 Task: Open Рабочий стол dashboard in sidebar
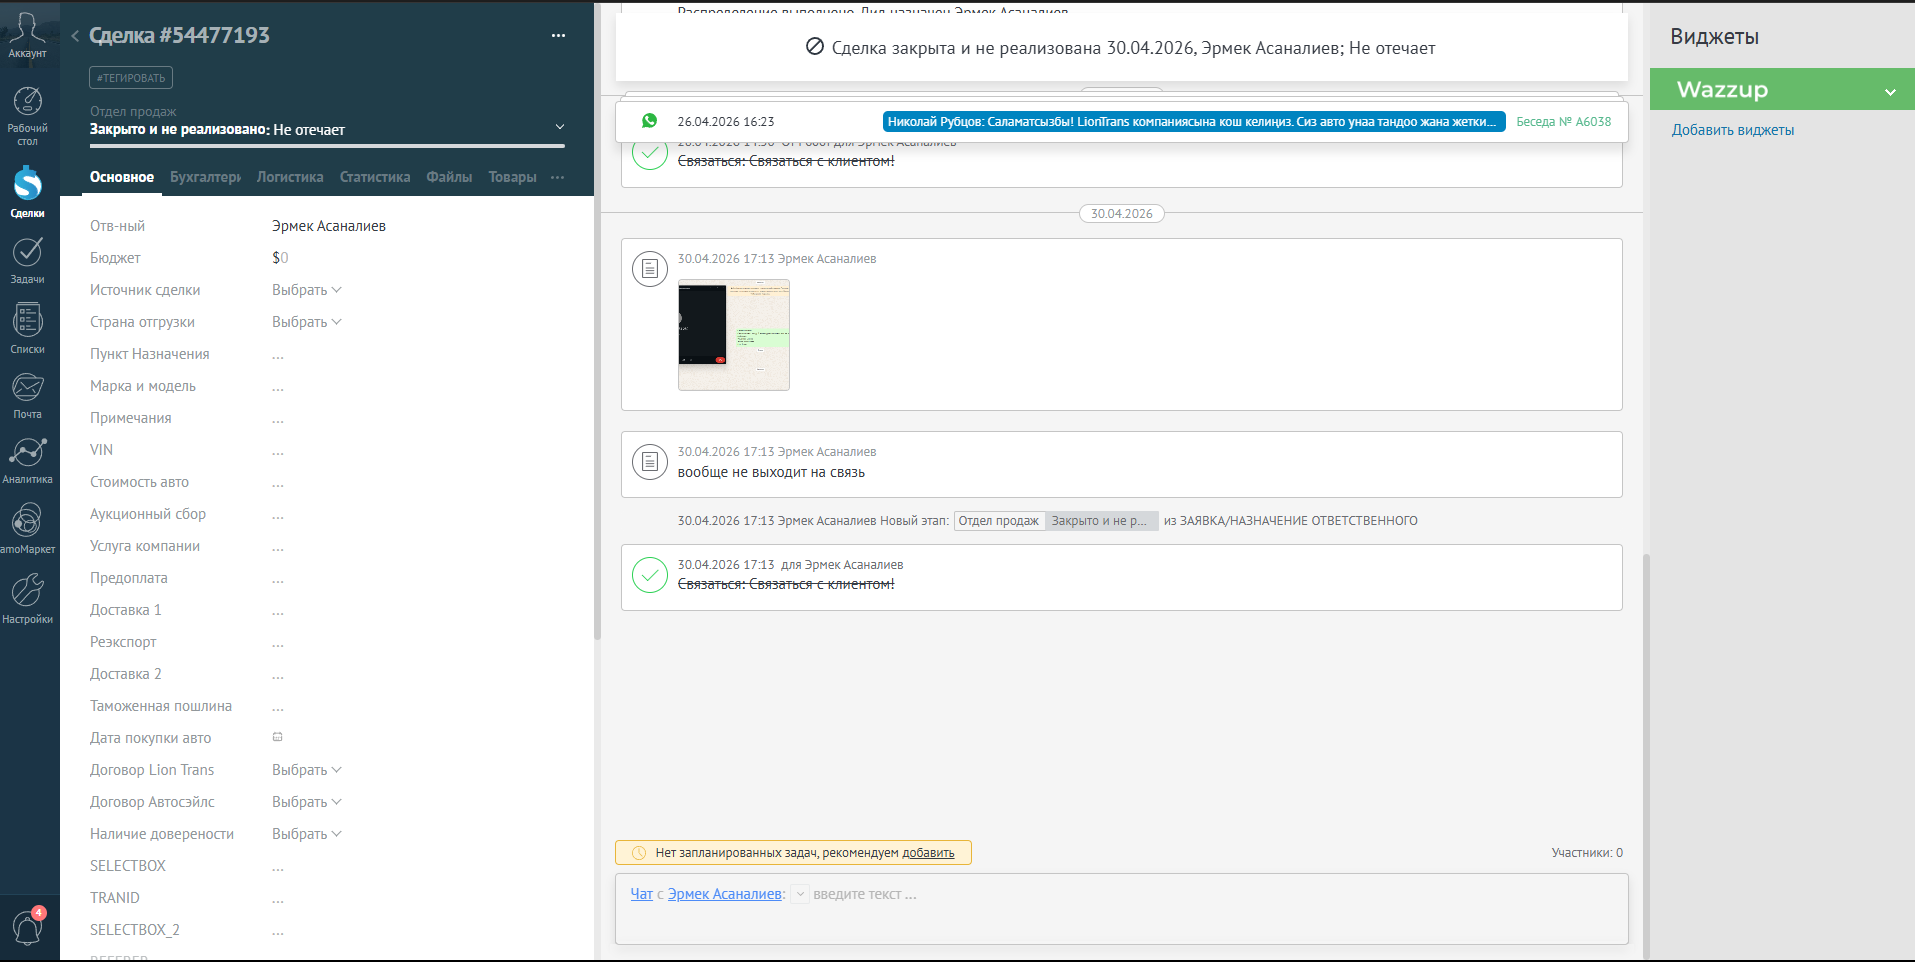27,116
